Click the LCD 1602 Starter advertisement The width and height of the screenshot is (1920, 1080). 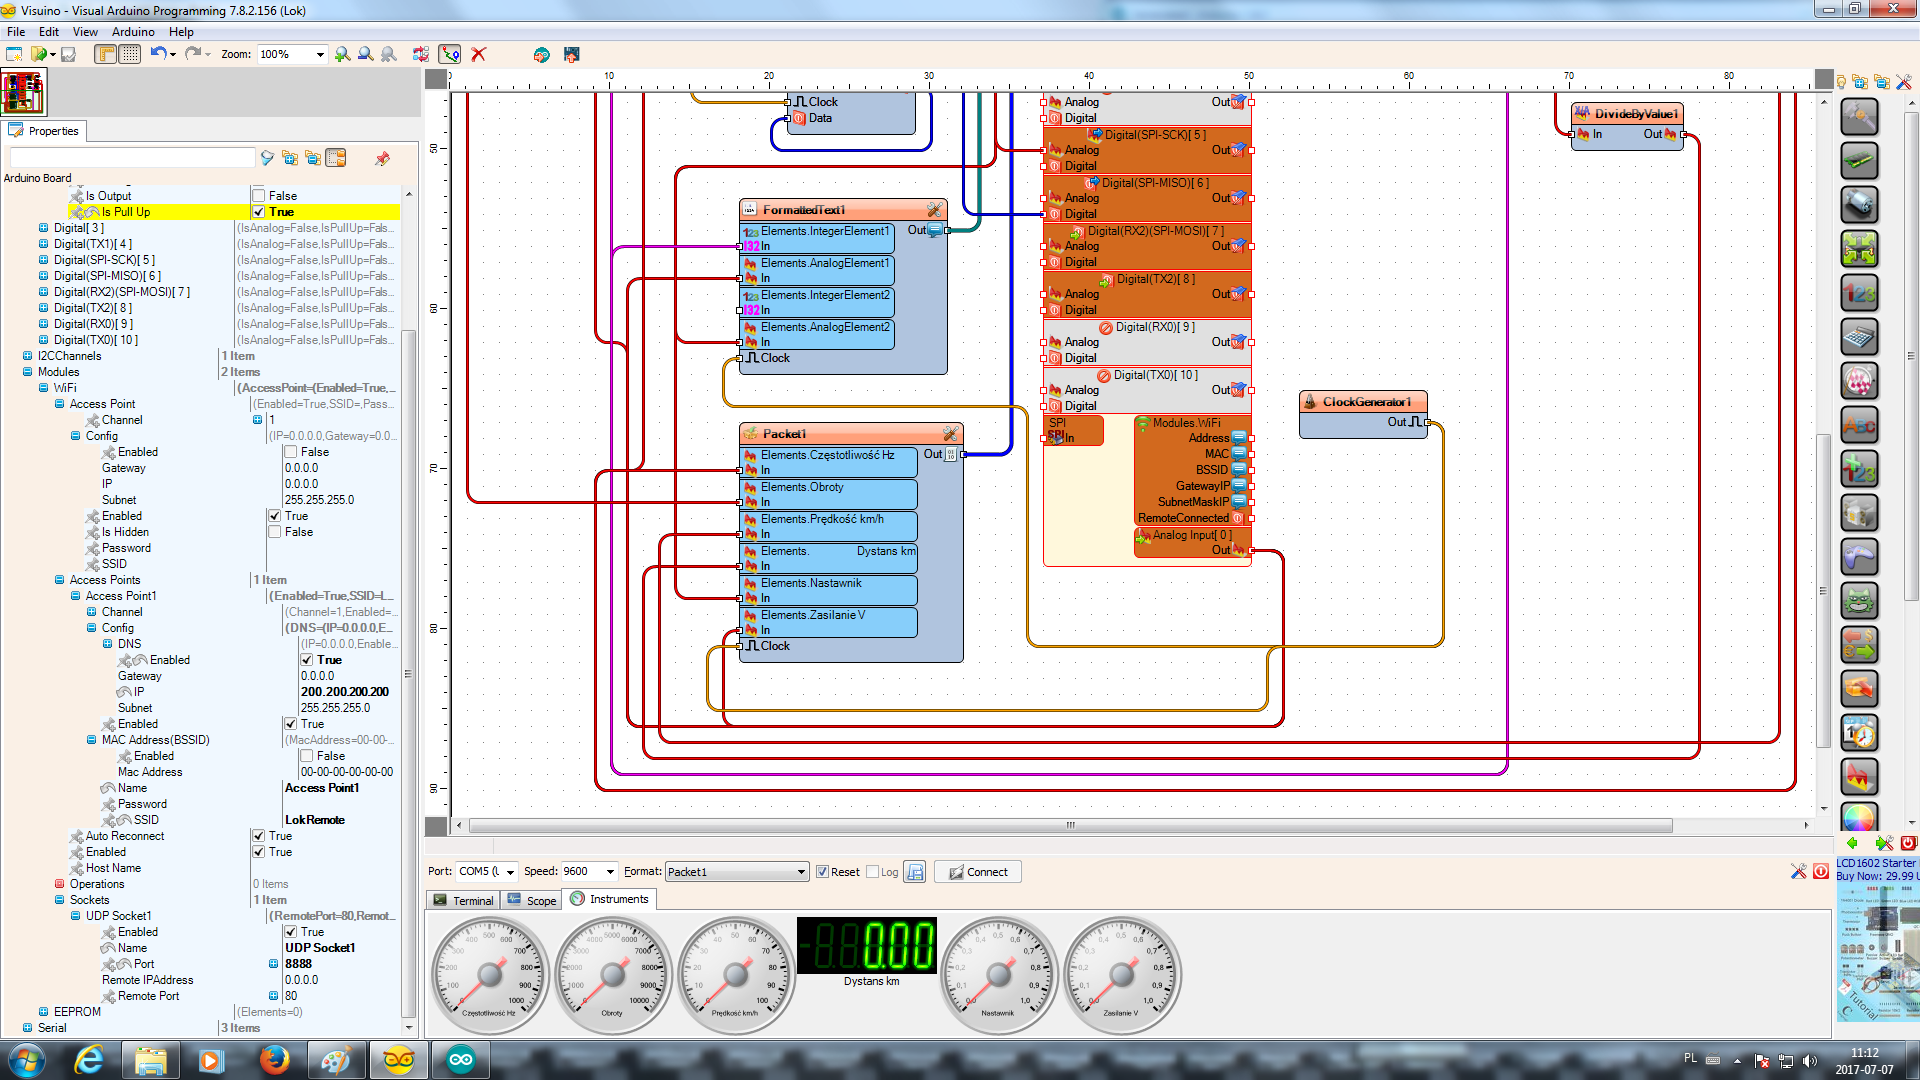tap(1877, 939)
